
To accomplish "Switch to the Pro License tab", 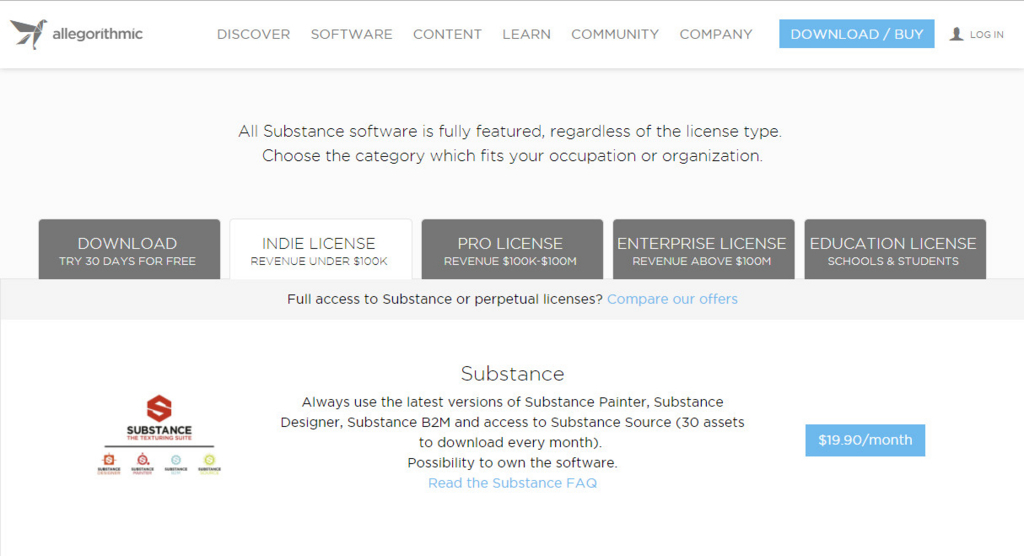I will (x=512, y=250).
